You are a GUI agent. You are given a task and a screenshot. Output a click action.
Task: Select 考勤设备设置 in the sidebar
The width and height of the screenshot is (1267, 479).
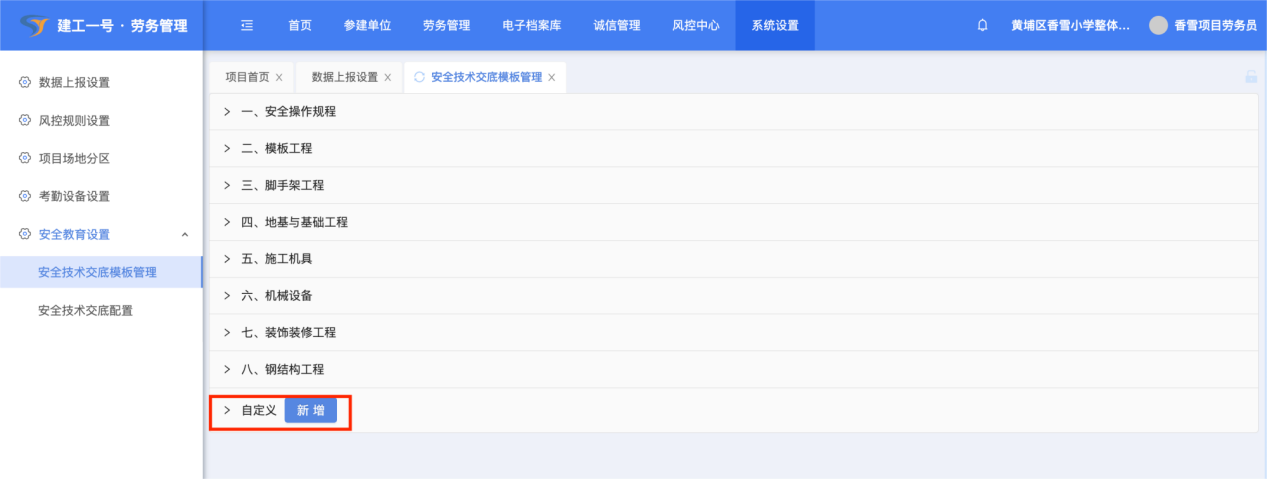click(74, 196)
